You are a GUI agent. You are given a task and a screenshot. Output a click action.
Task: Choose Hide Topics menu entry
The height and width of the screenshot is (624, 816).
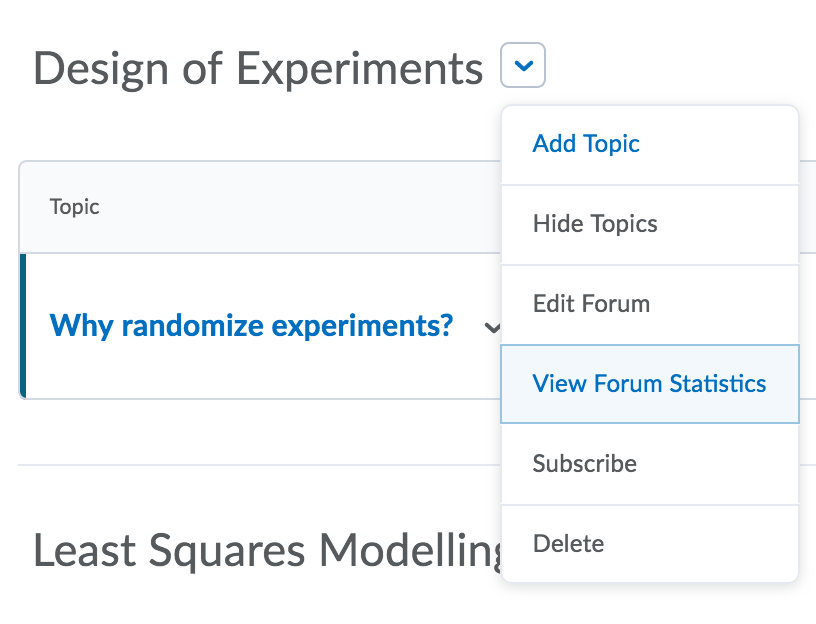pos(595,224)
